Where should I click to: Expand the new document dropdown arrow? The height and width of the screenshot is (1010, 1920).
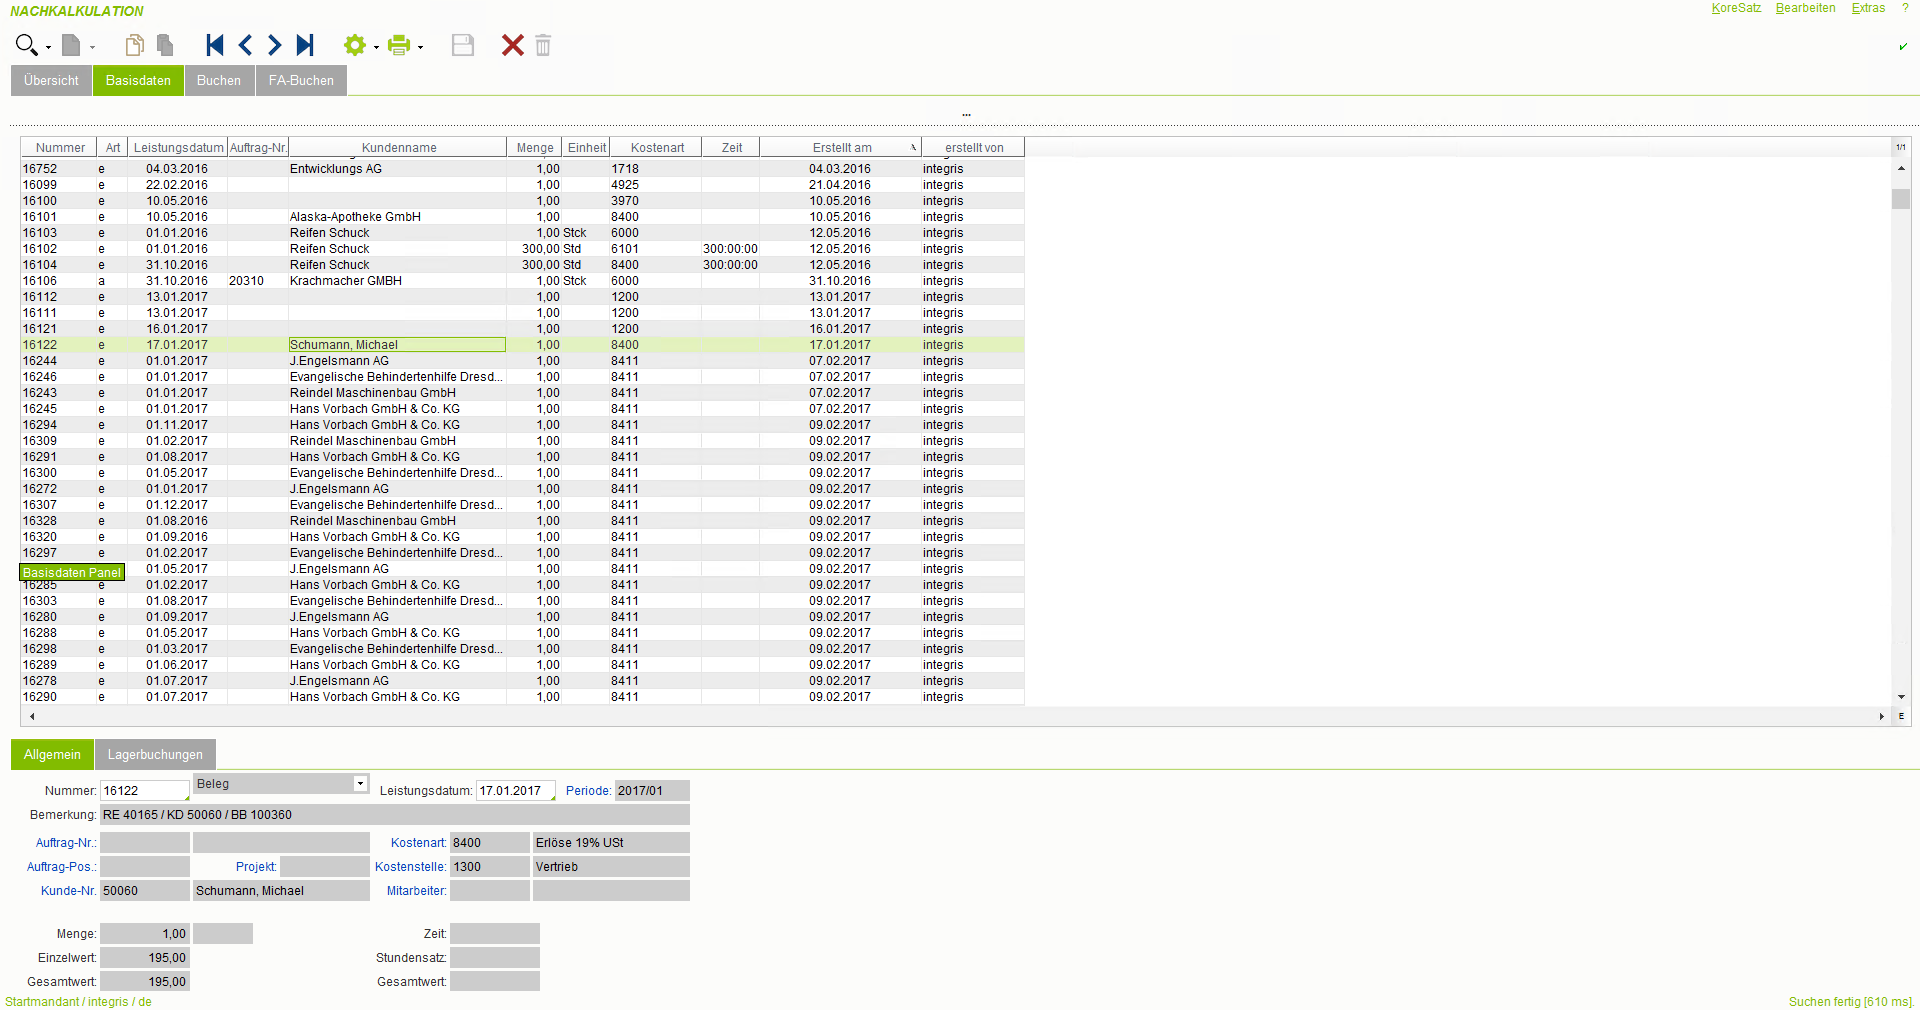tap(92, 47)
